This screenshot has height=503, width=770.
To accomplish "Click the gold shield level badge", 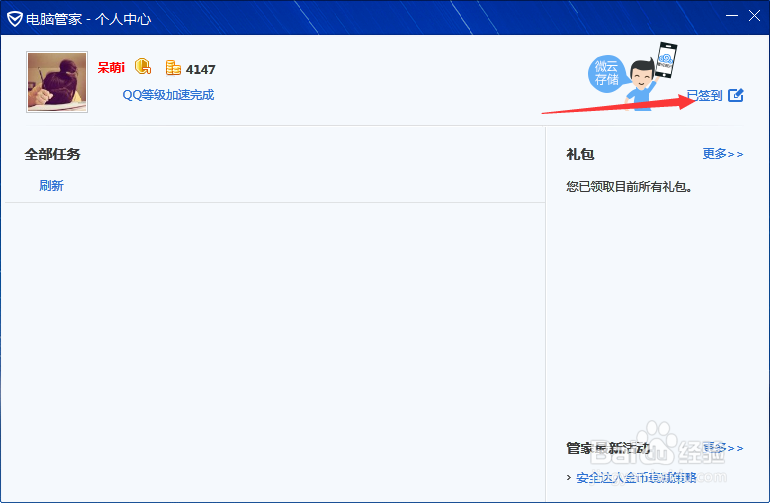I will coord(143,66).
